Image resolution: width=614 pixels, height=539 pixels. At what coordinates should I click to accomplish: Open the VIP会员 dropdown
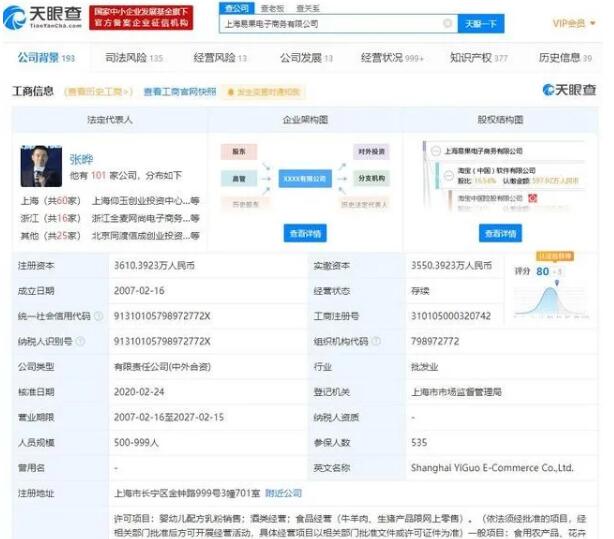tap(574, 24)
